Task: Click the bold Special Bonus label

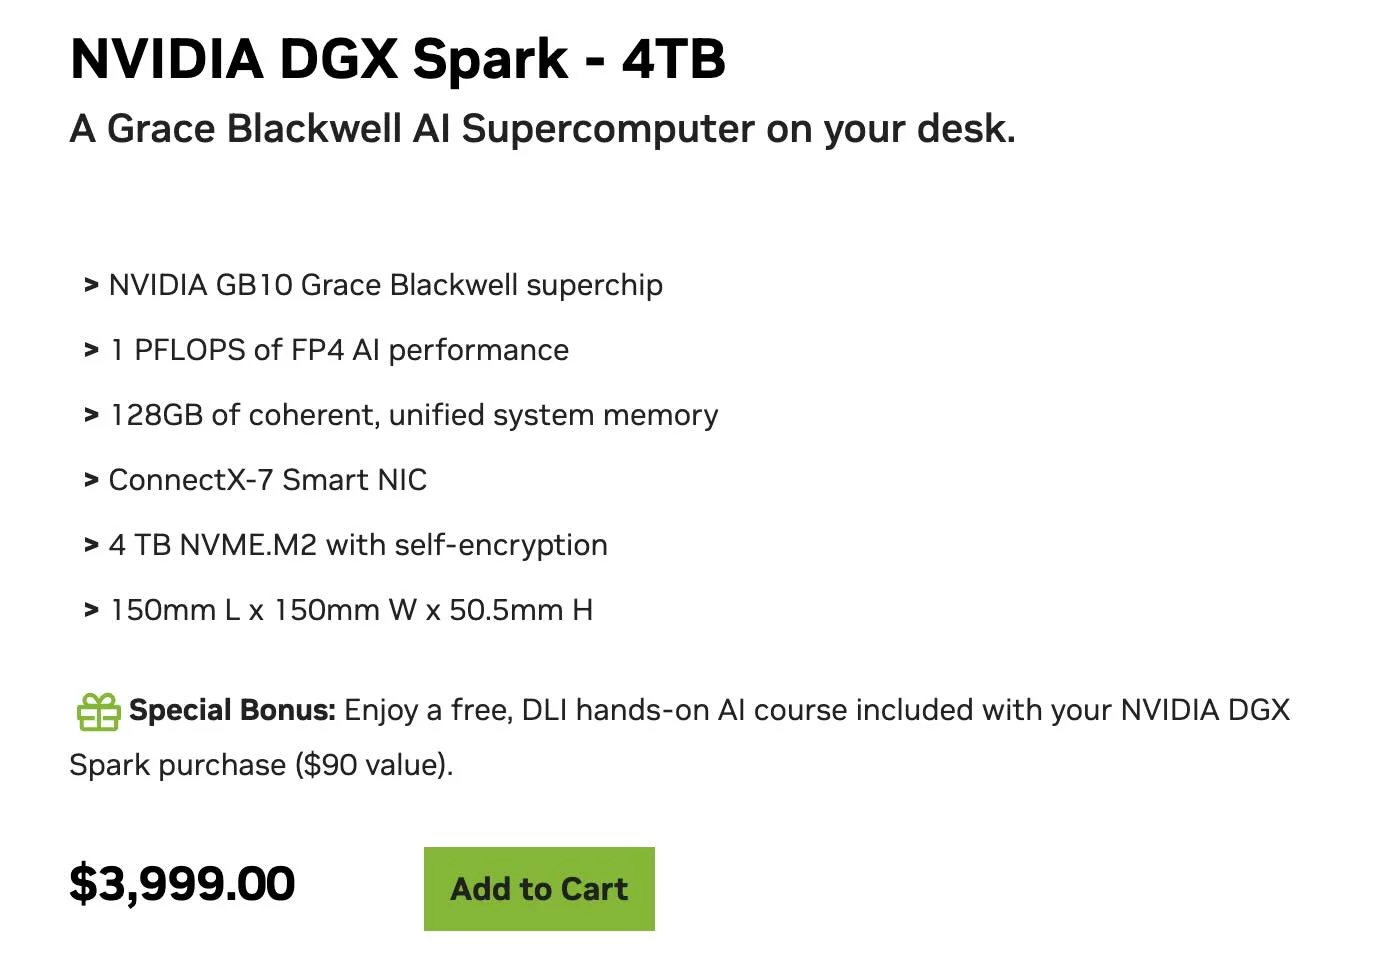Action: point(232,710)
